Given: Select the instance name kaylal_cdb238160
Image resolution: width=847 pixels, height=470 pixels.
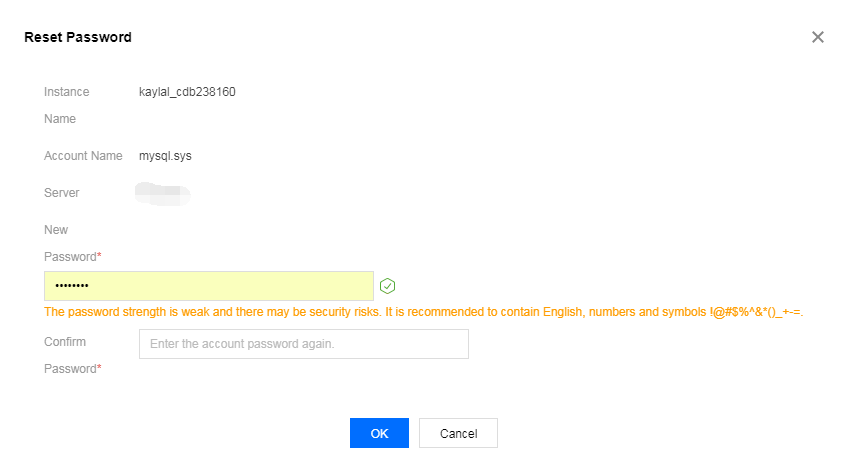Looking at the screenshot, I should pyautogui.click(x=187, y=92).
